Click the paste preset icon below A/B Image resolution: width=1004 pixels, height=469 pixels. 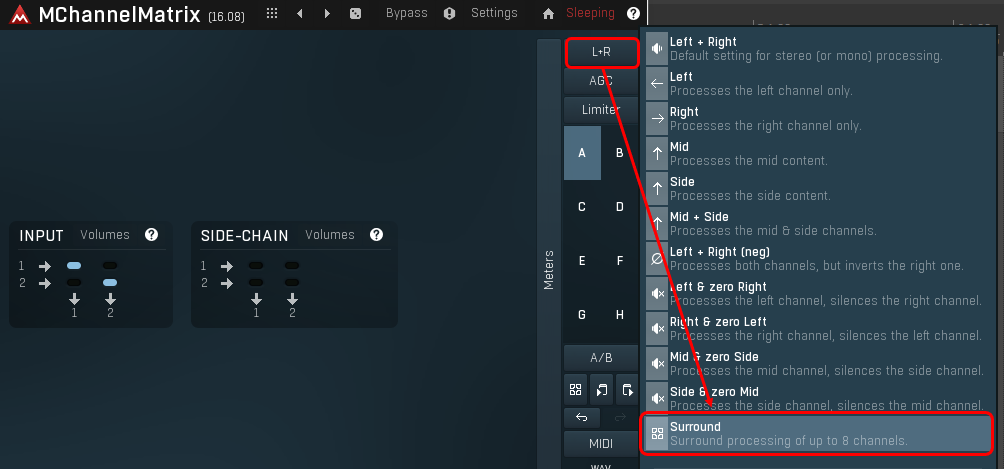[627, 390]
